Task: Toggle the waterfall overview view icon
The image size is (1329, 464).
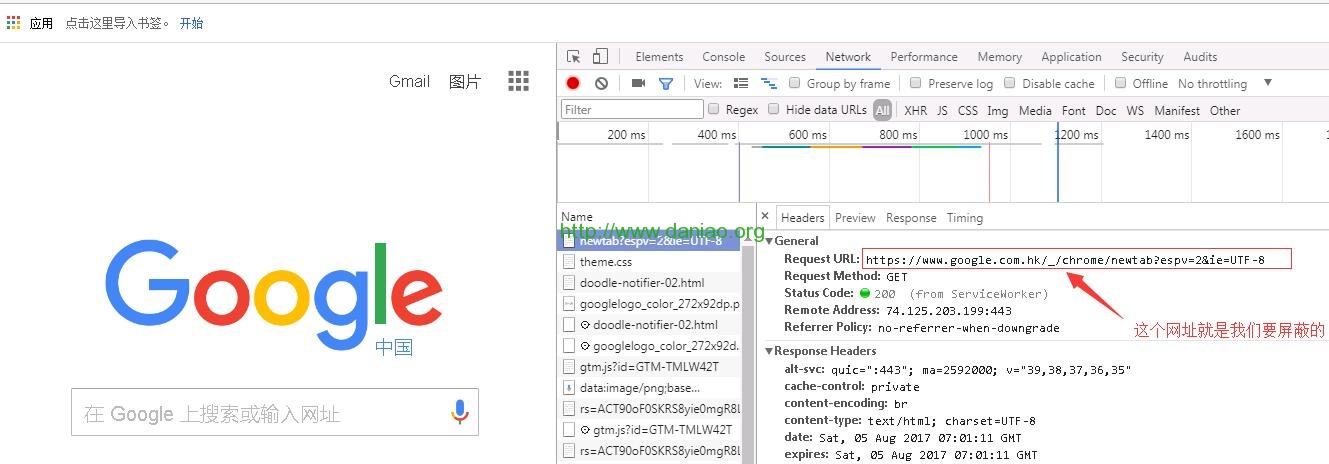Action: click(769, 84)
